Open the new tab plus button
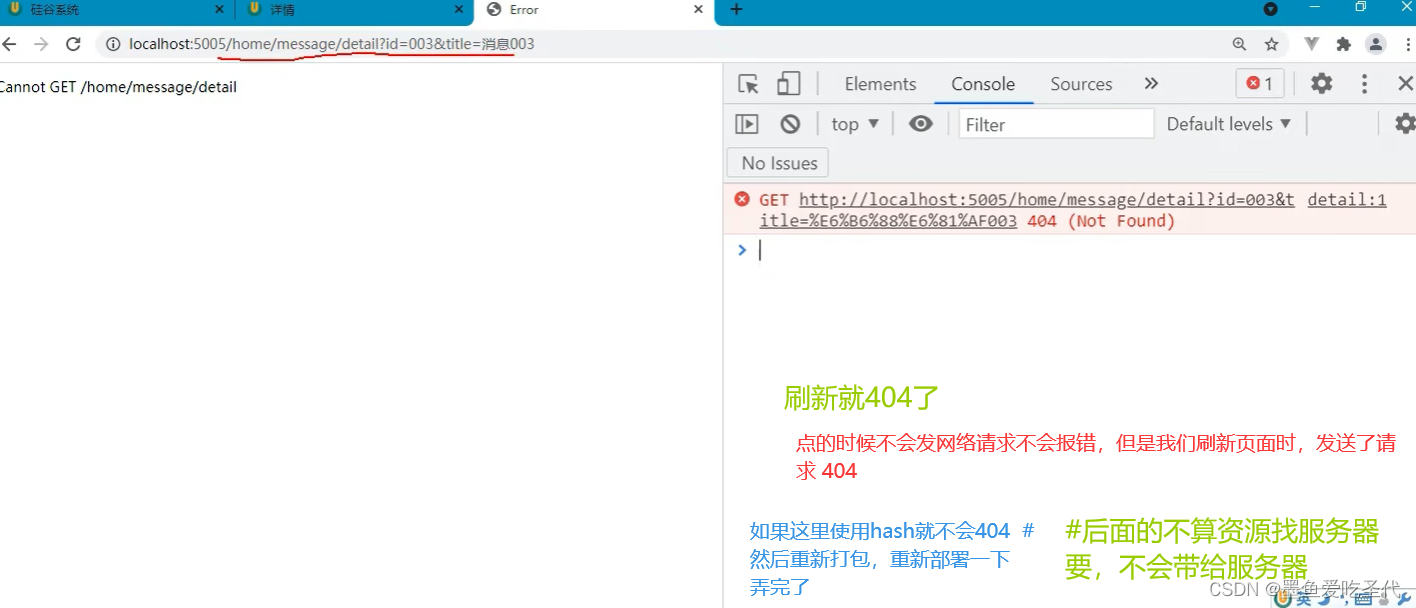The image size is (1416, 608). tap(736, 9)
